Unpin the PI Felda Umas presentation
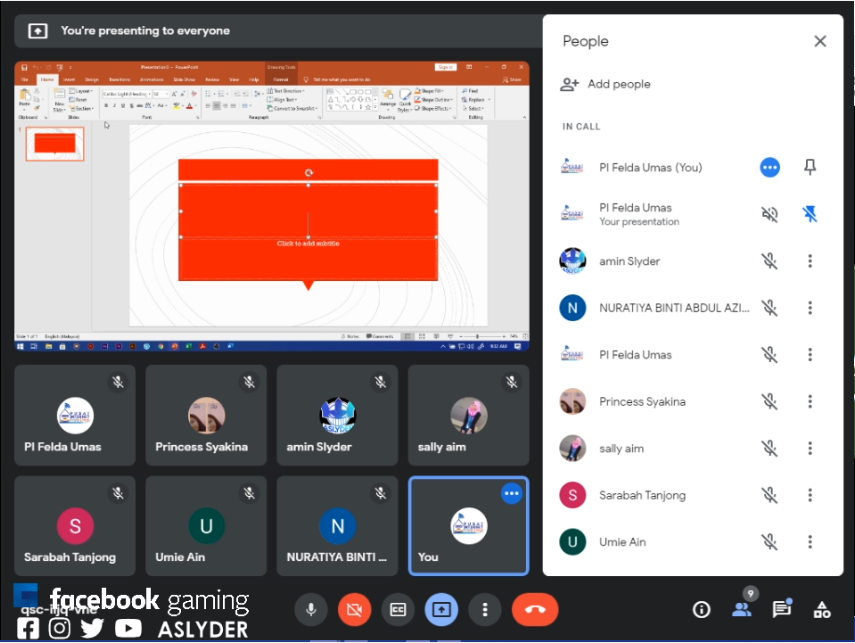Screen dimensions: 855x643 tap(810, 214)
